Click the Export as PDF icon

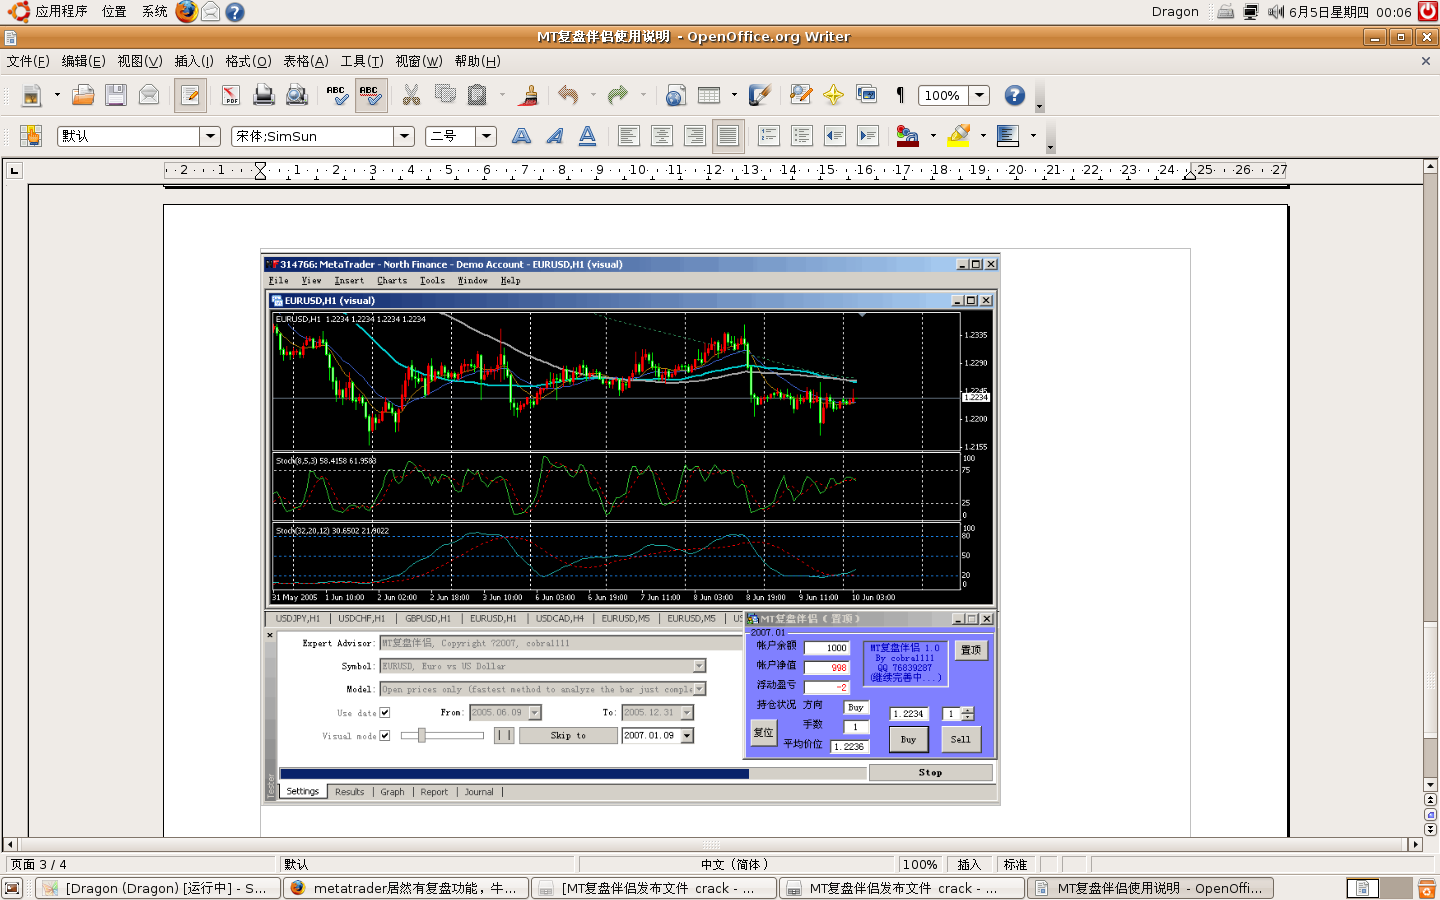231,95
